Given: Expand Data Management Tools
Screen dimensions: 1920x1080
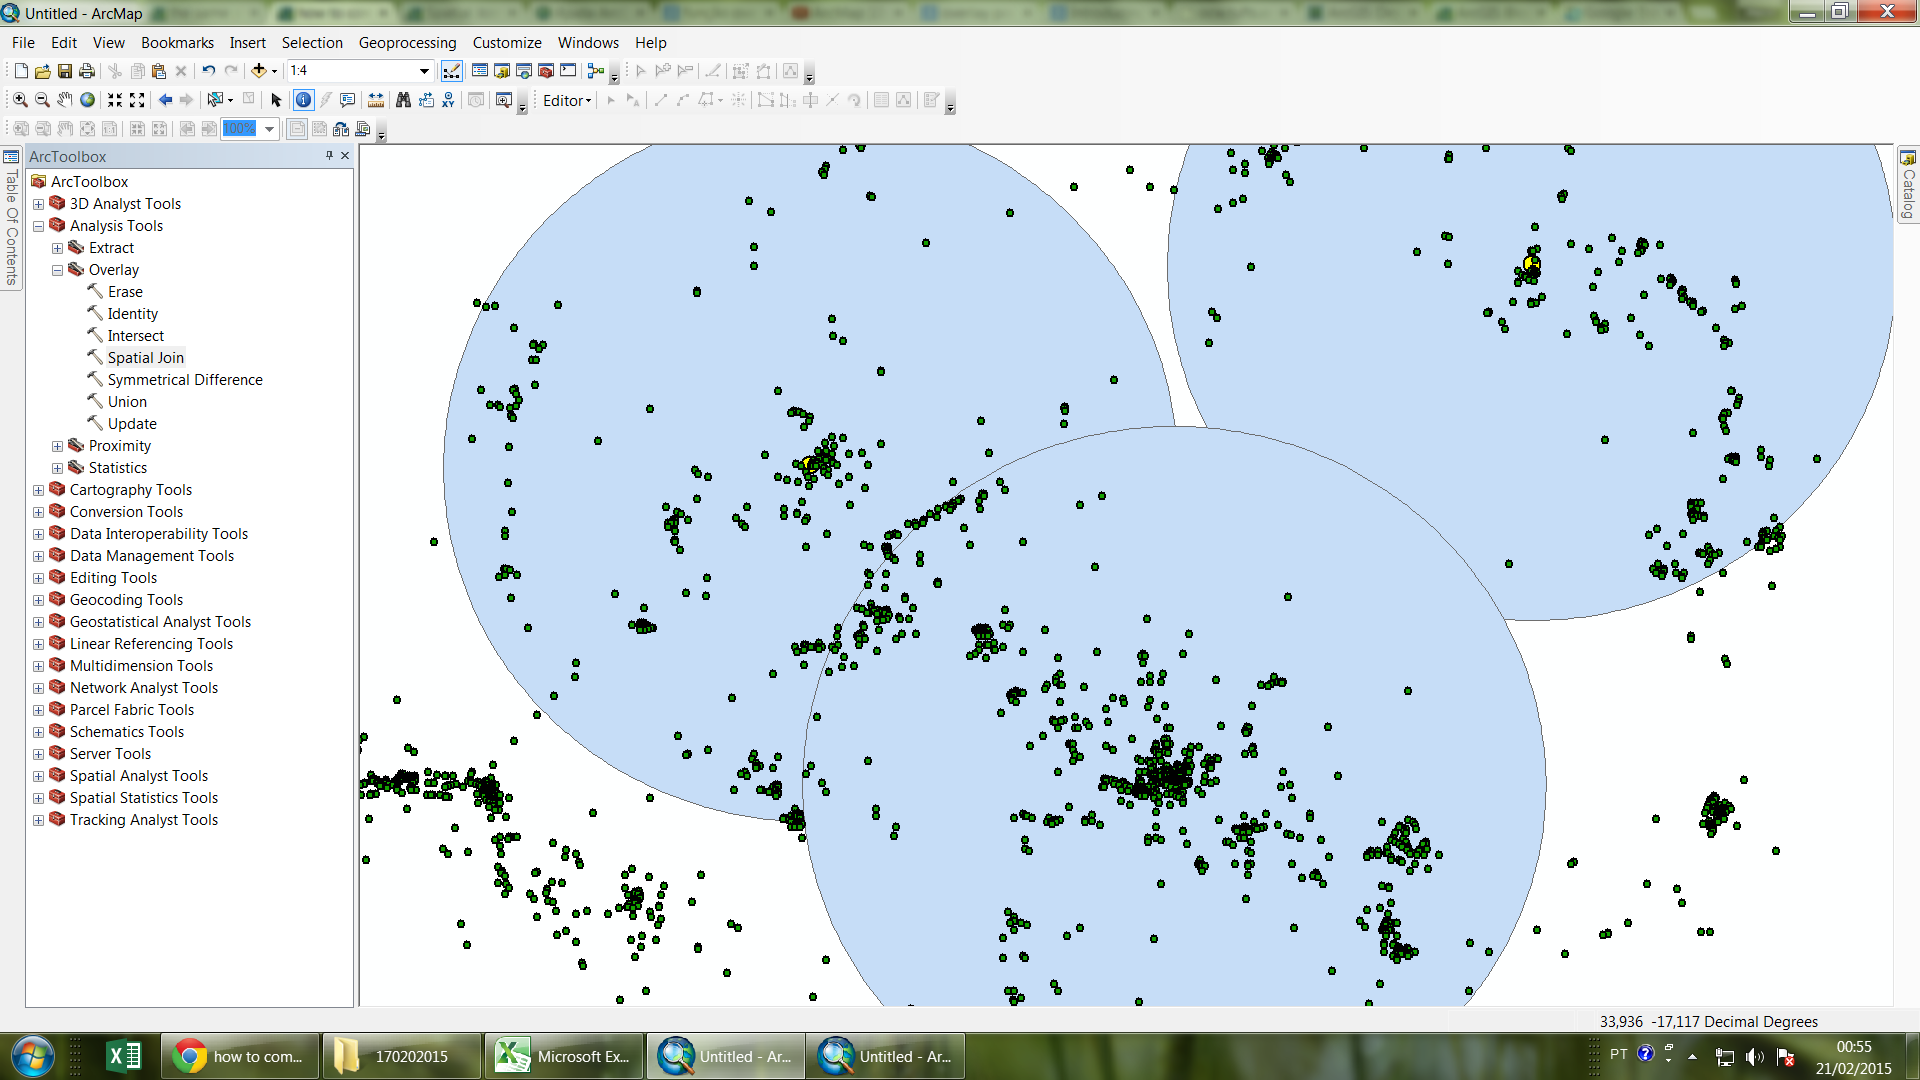Looking at the screenshot, I should point(38,556).
